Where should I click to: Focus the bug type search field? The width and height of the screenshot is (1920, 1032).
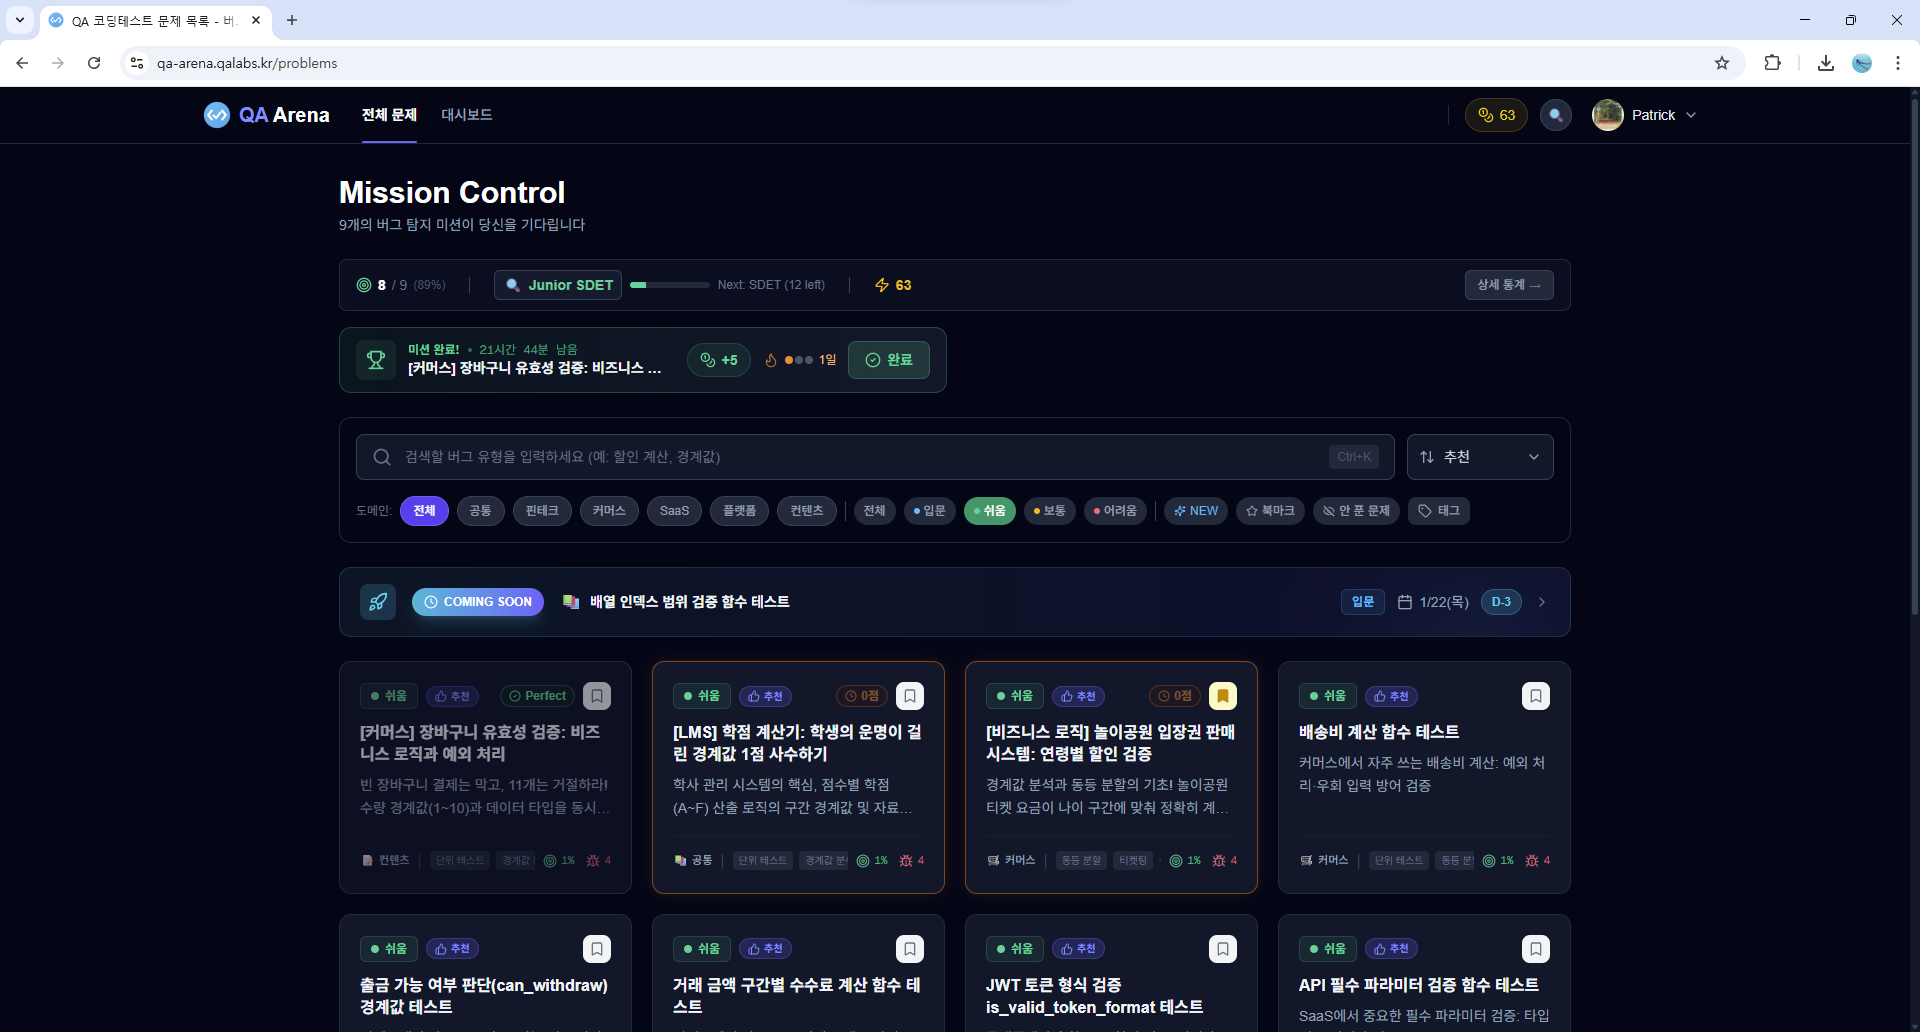click(x=875, y=457)
